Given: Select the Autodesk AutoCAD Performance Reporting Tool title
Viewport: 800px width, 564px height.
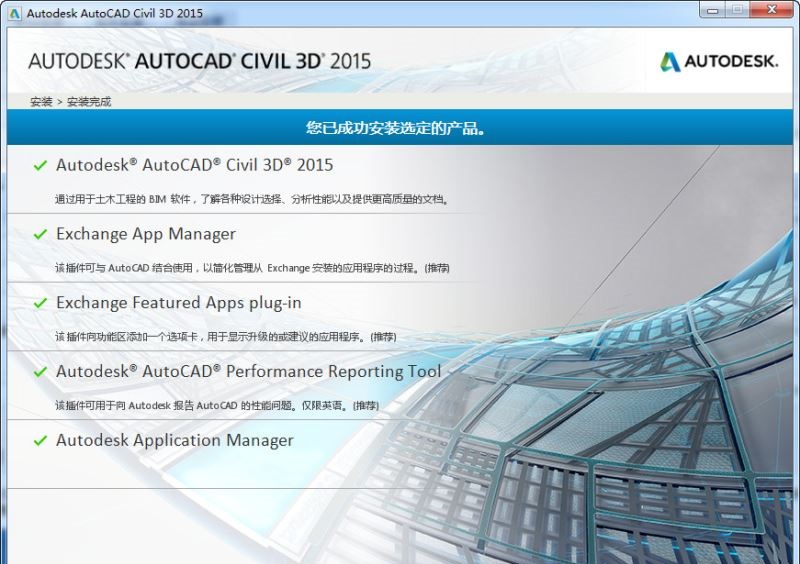Looking at the screenshot, I should (x=248, y=371).
